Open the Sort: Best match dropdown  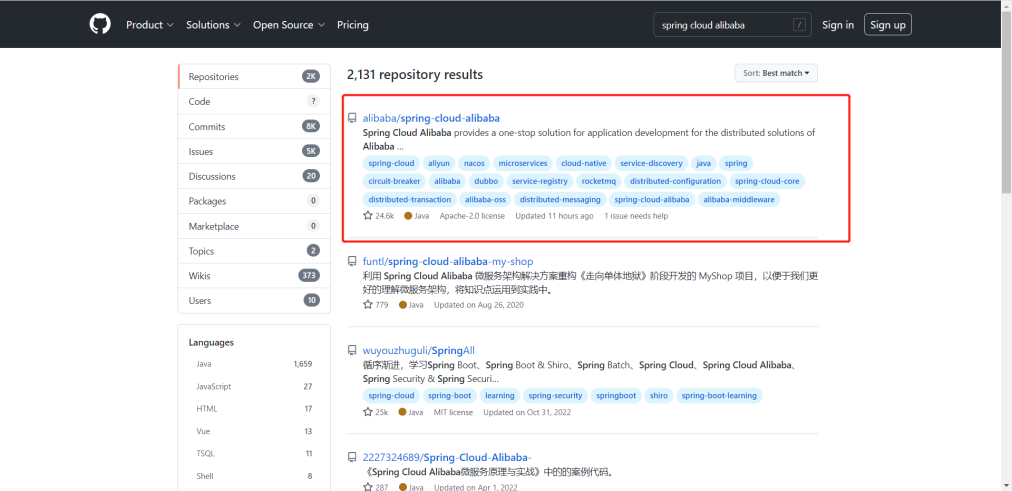pos(776,73)
